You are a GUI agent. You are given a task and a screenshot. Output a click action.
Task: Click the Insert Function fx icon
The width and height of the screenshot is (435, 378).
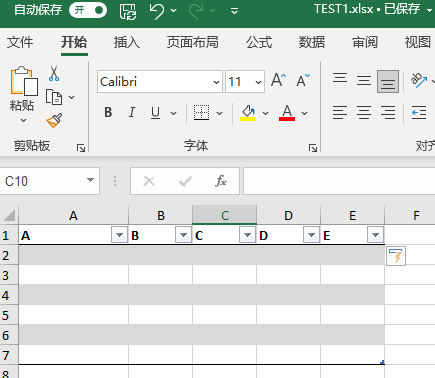tap(221, 181)
